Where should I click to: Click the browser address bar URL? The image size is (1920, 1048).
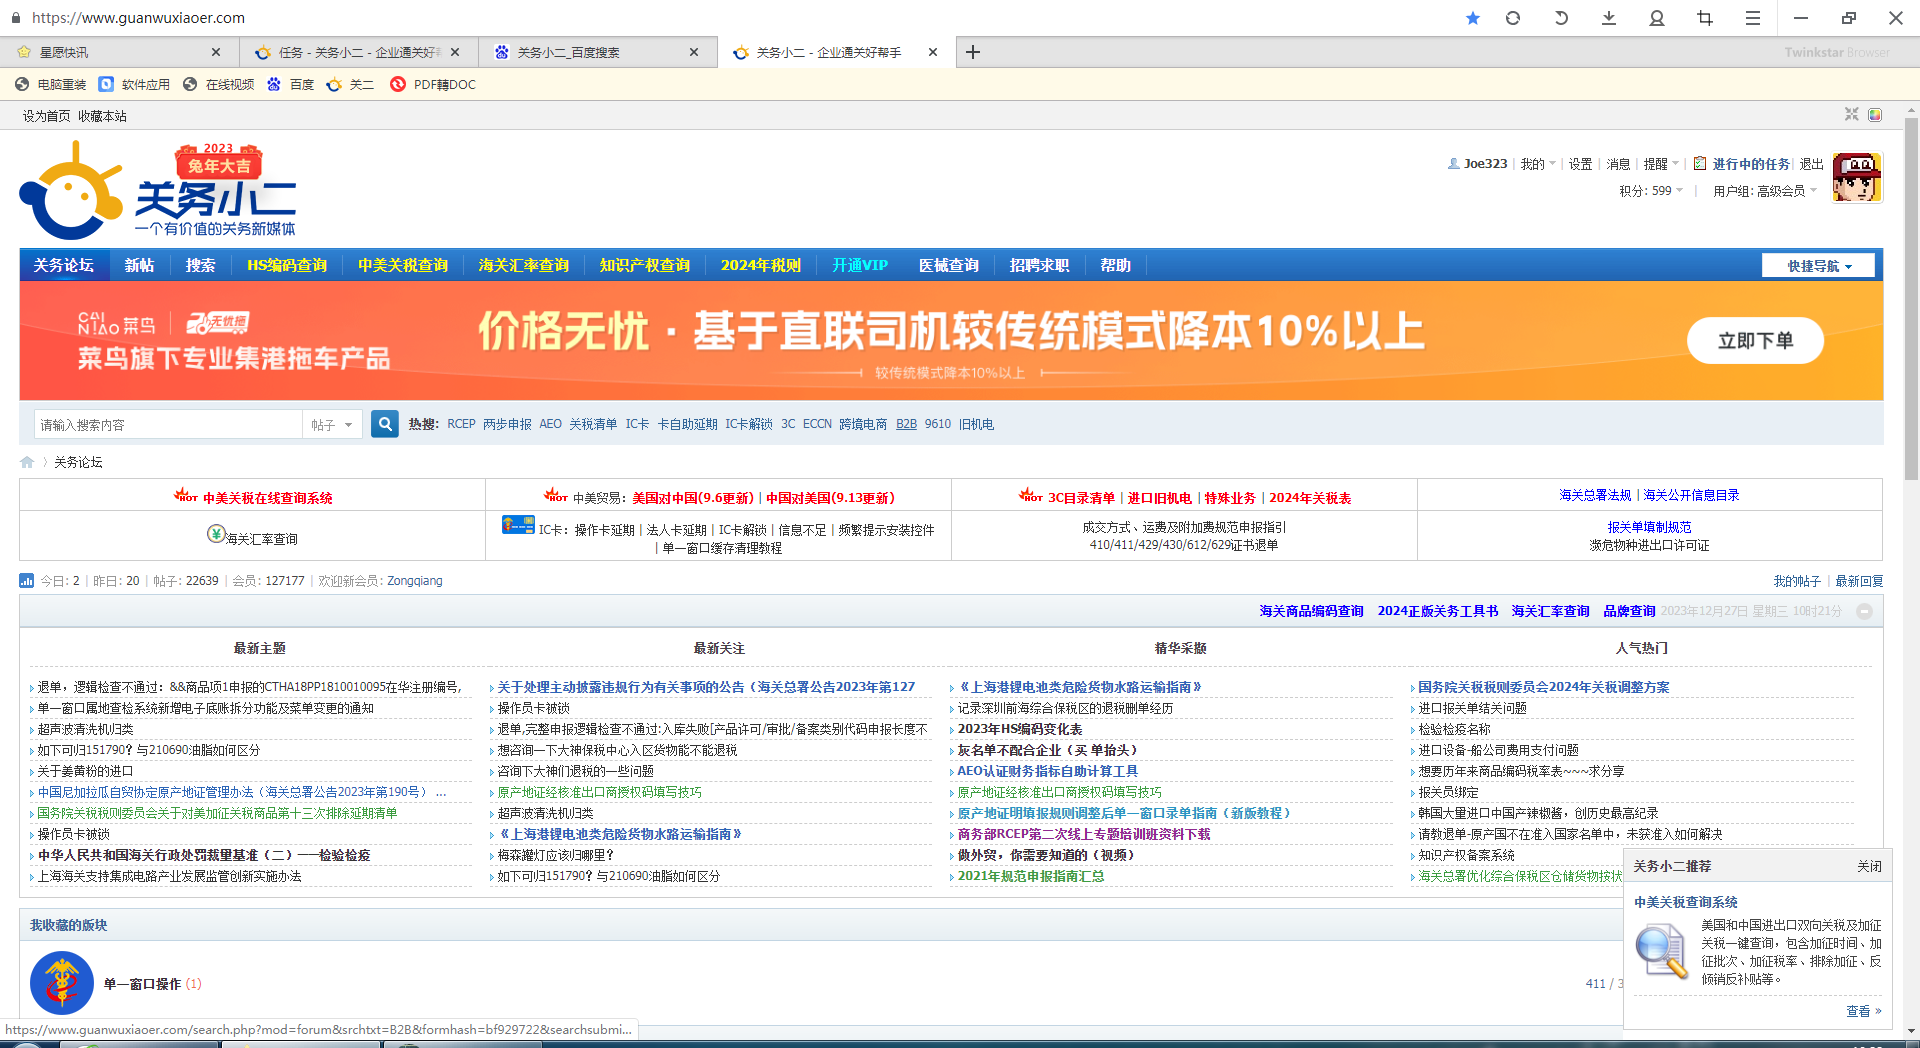[x=138, y=18]
